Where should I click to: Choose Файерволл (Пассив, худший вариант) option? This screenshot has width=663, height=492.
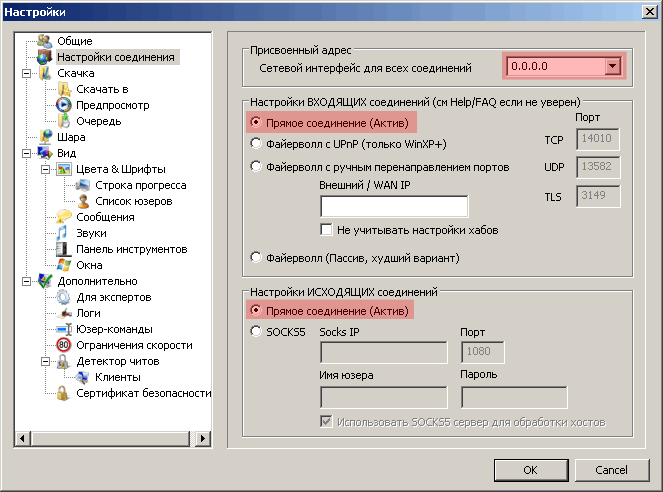click(x=255, y=257)
